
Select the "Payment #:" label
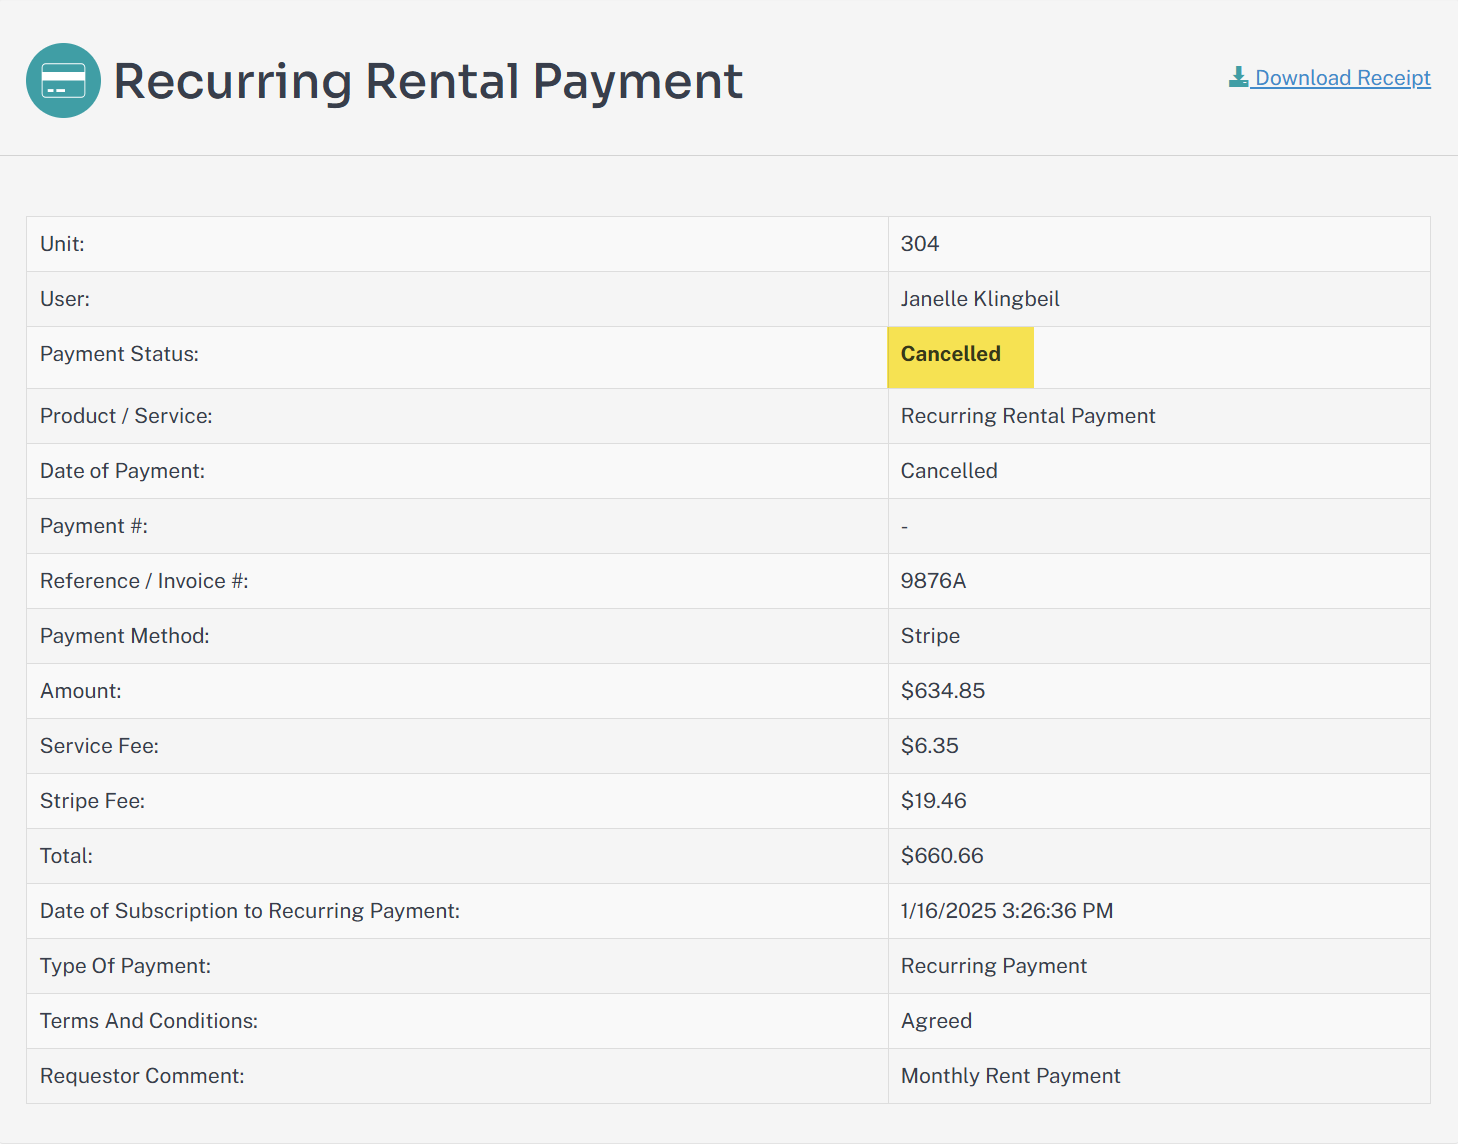tap(94, 526)
